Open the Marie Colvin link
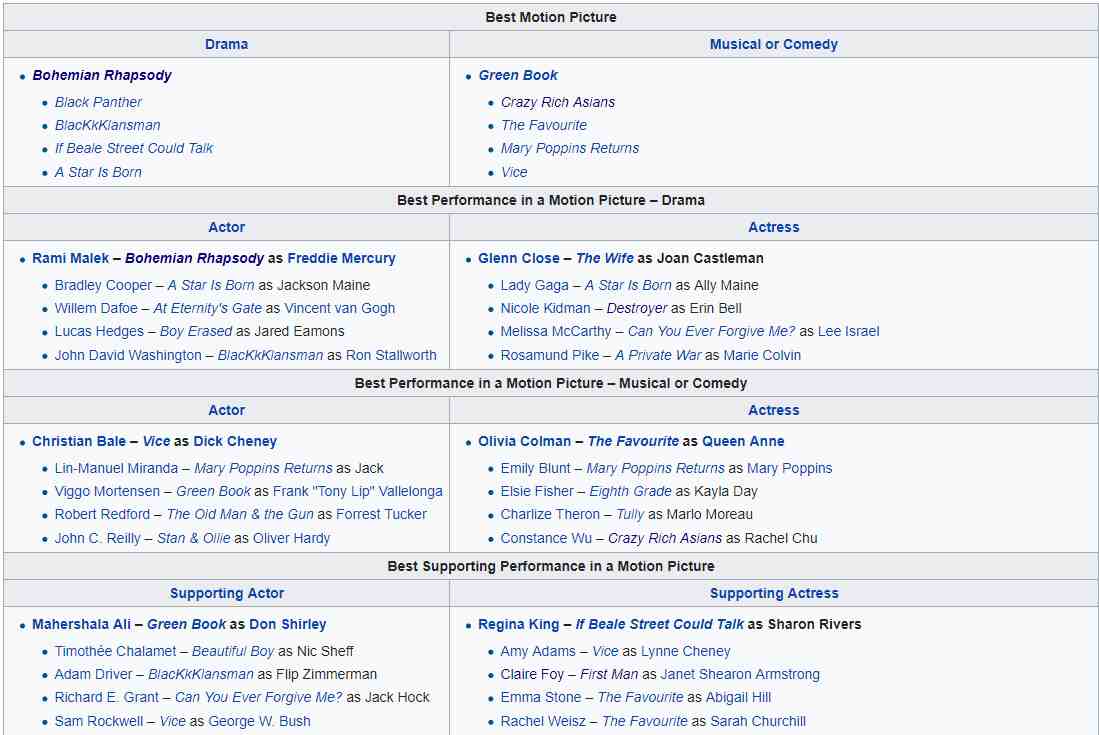The width and height of the screenshot is (1099, 735). pos(762,355)
